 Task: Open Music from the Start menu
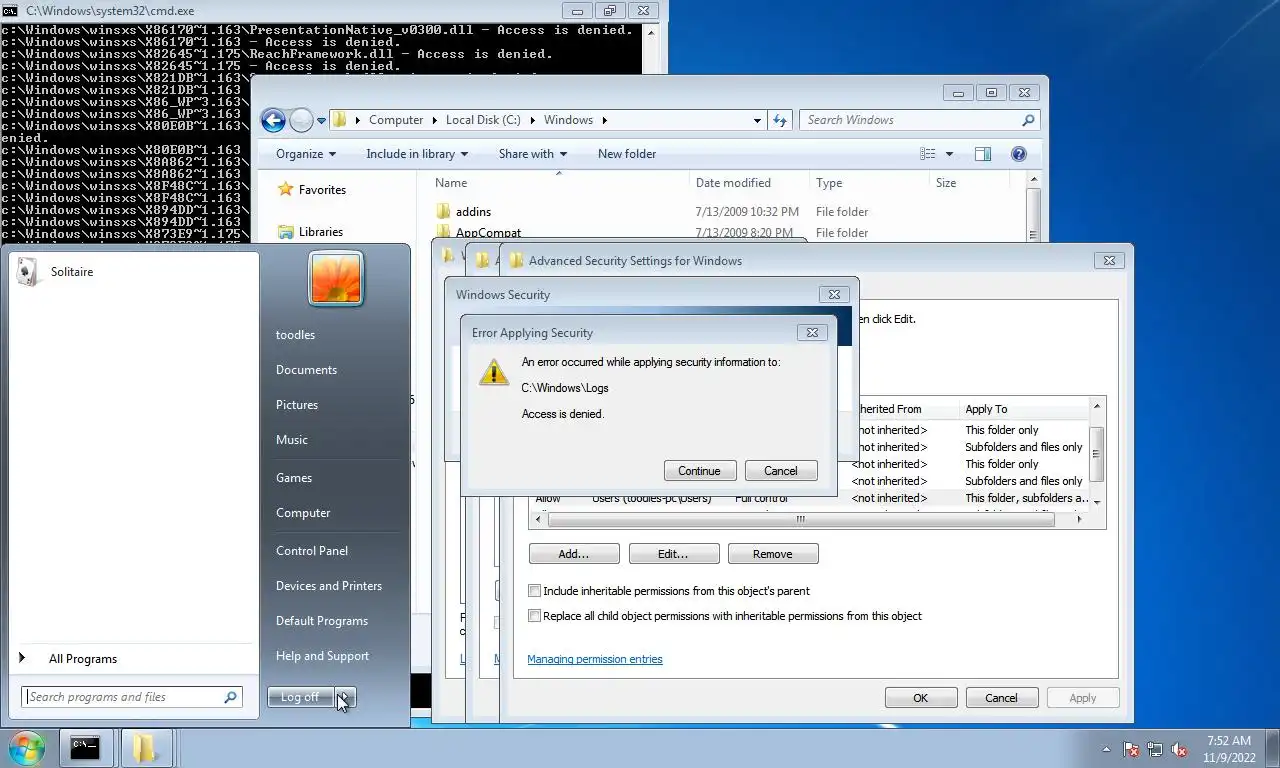292,440
